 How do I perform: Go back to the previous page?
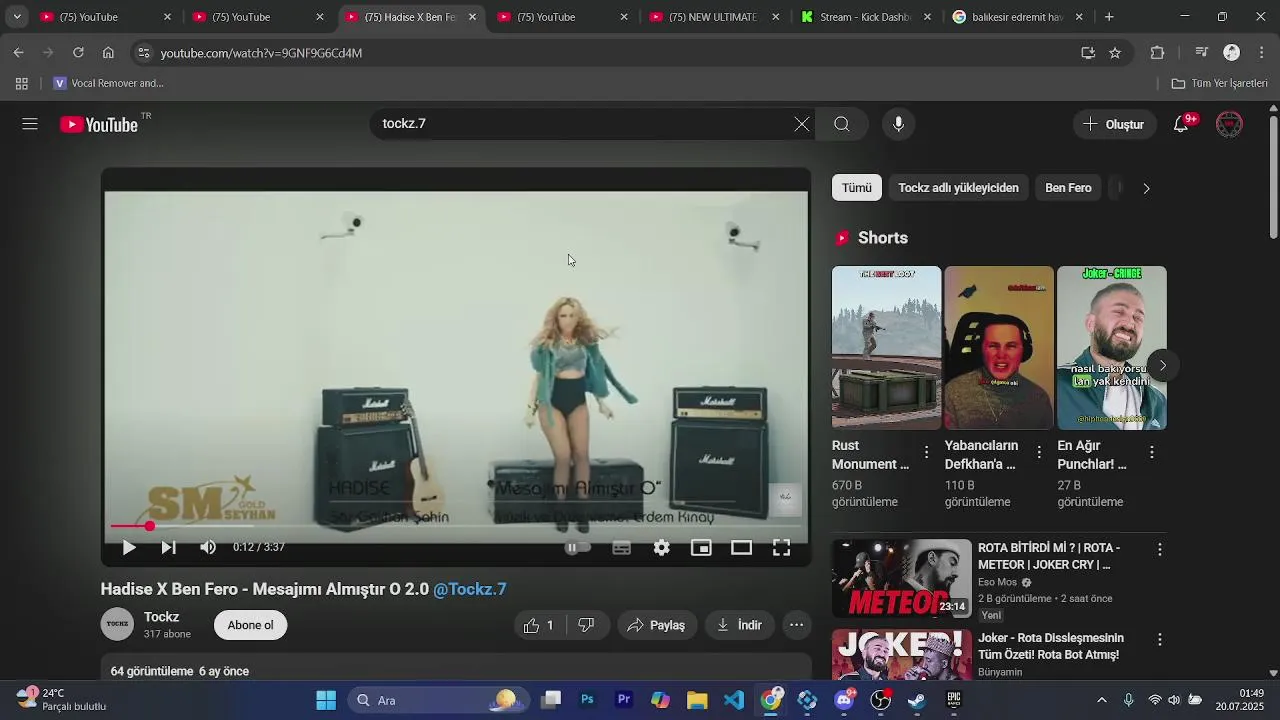pos(18,53)
